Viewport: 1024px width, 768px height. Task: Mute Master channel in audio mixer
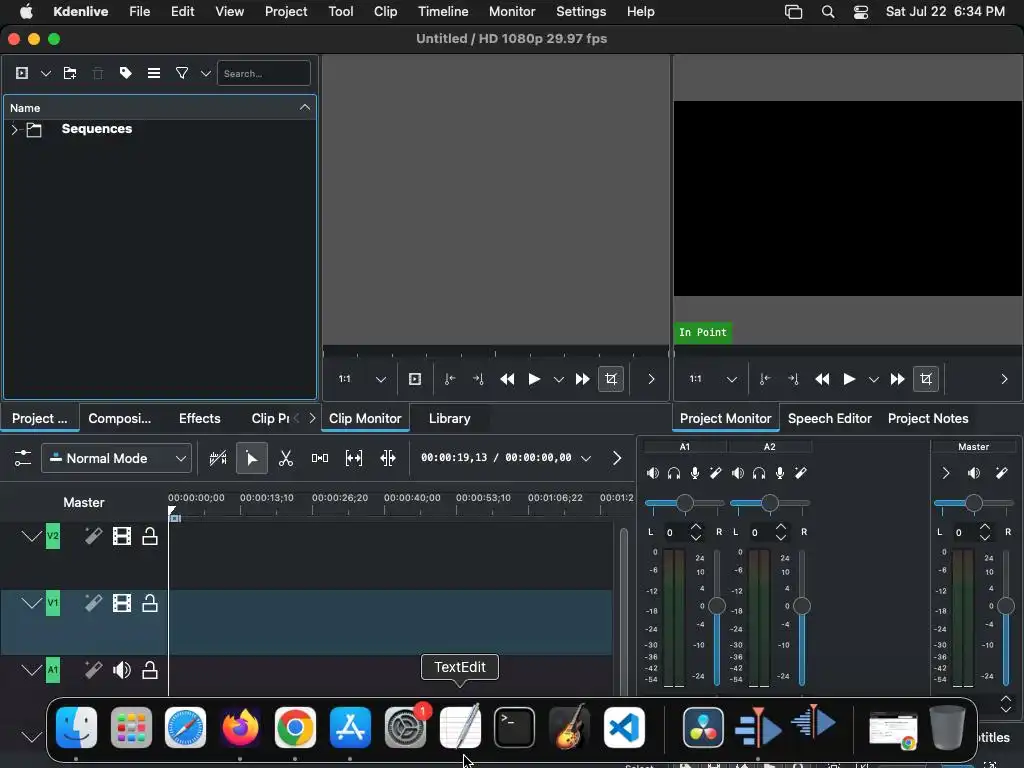[974, 473]
